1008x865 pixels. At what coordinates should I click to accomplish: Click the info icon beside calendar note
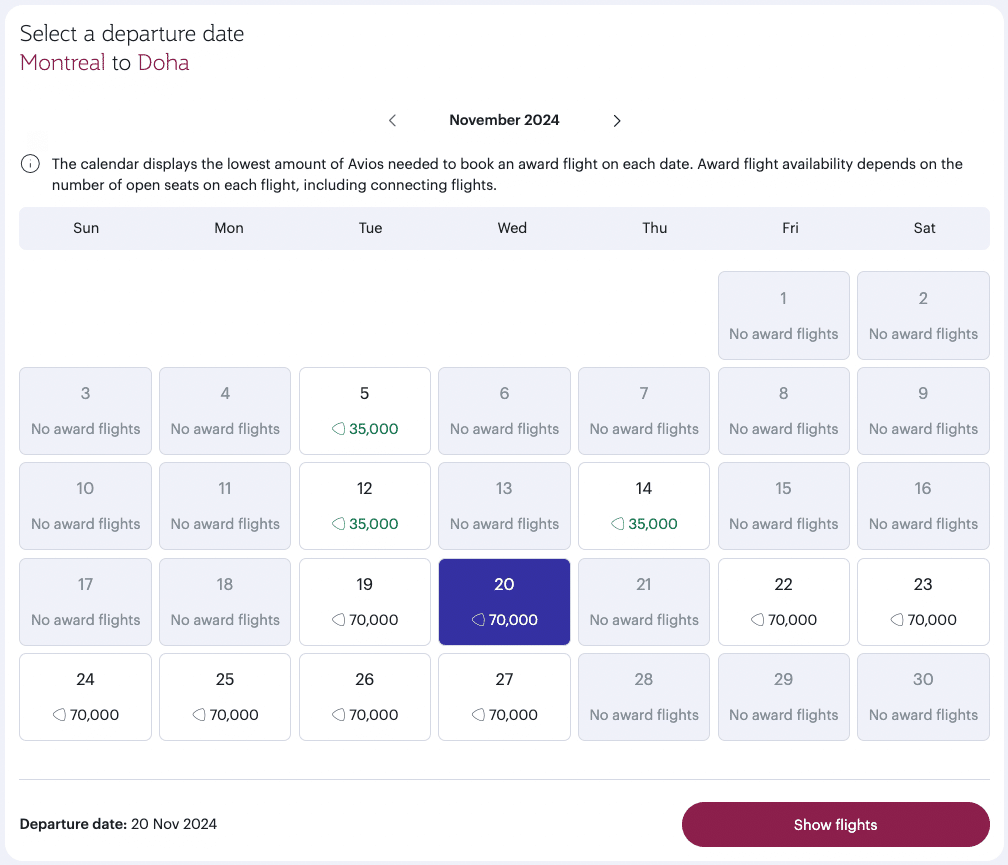click(31, 164)
